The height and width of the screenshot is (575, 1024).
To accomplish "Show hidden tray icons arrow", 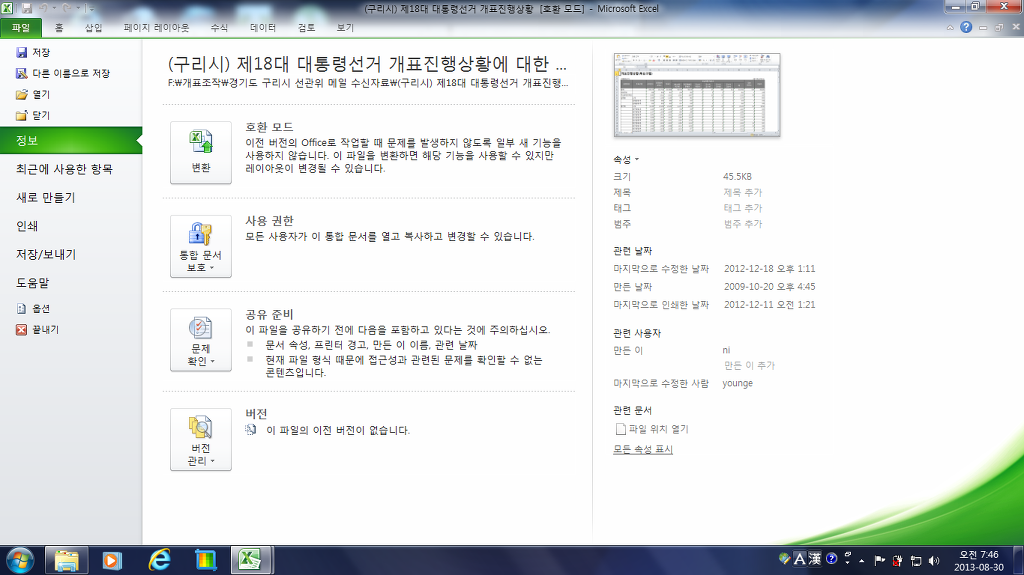I will (861, 561).
